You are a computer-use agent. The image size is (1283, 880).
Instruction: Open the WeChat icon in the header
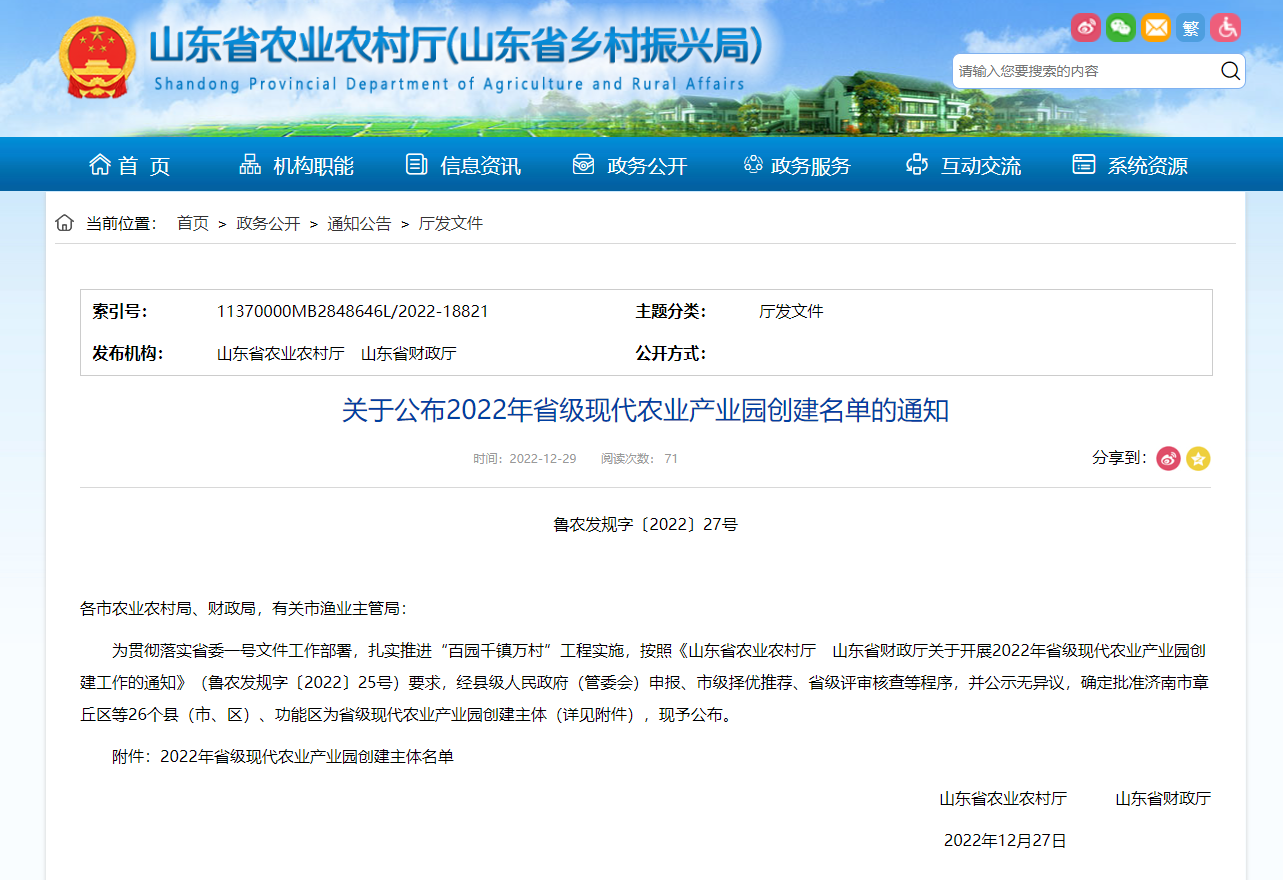(x=1121, y=27)
